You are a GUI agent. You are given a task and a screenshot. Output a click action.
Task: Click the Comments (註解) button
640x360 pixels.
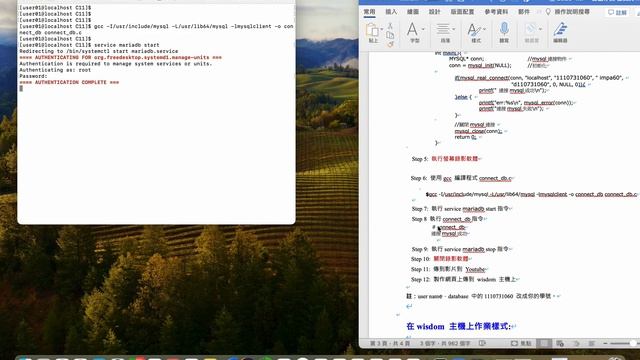(618, 12)
